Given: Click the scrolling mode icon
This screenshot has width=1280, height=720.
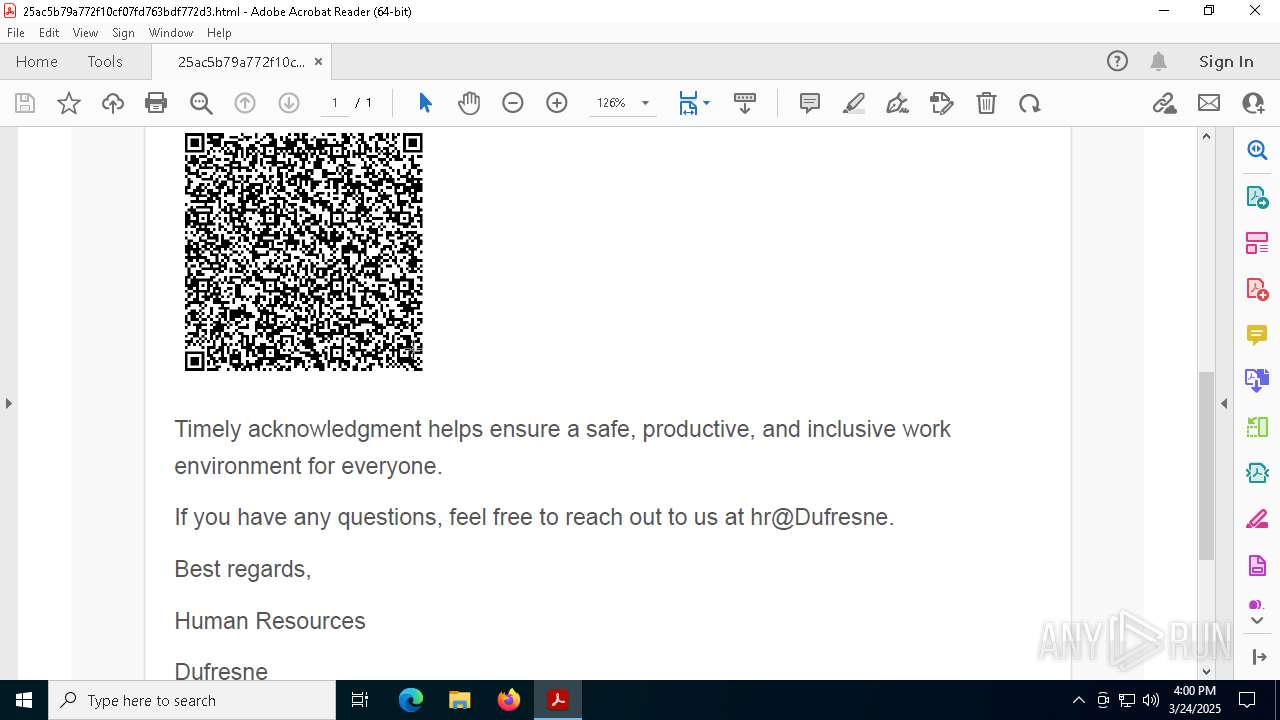Looking at the screenshot, I should 745,103.
